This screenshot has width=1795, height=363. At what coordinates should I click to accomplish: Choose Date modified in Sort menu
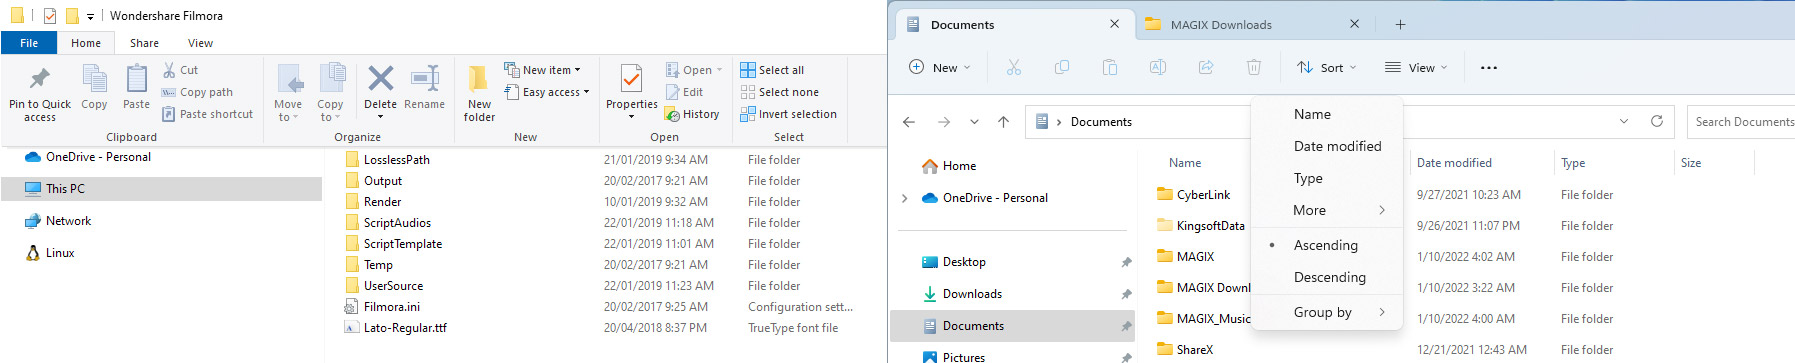[x=1327, y=146]
